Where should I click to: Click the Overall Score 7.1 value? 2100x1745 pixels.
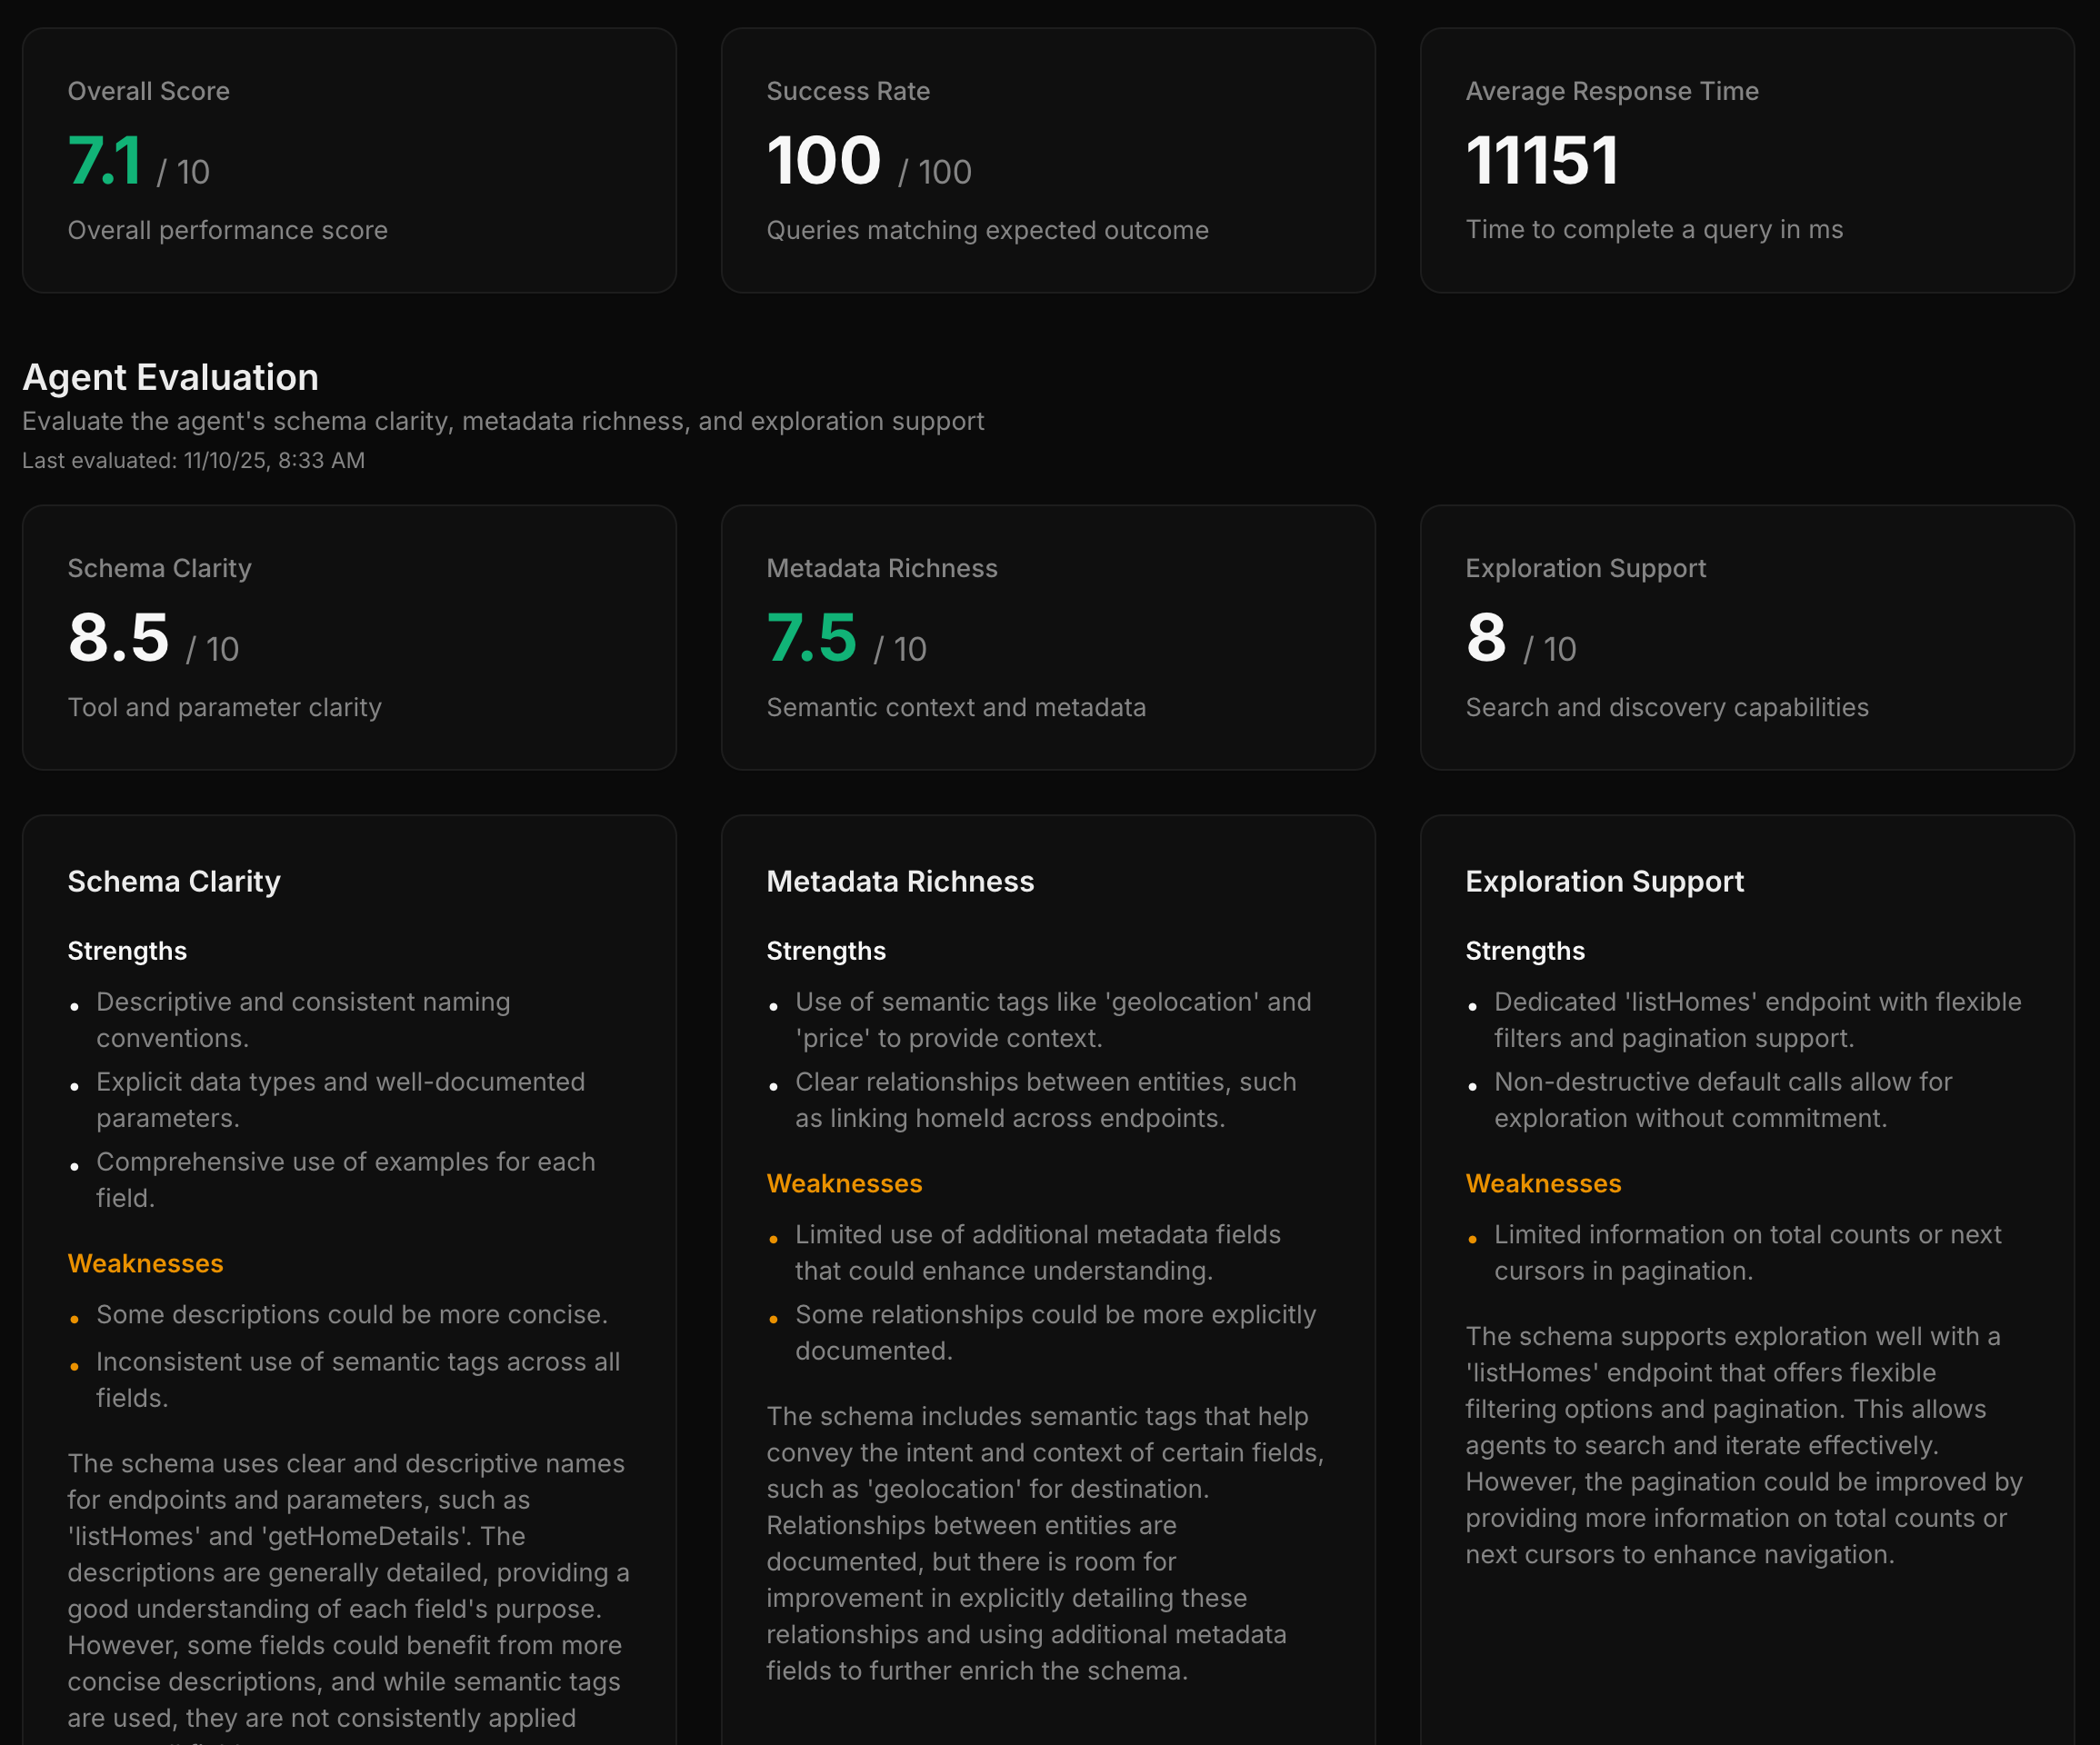pyautogui.click(x=104, y=161)
